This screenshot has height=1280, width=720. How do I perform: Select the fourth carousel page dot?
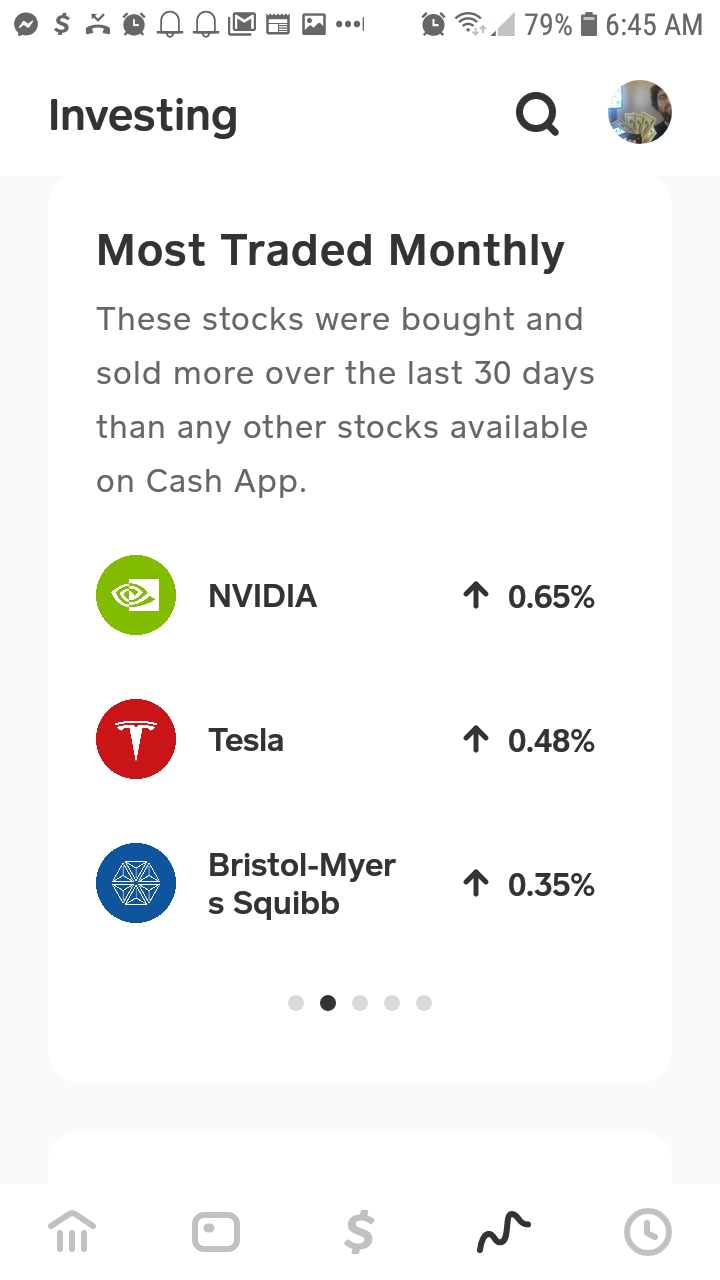point(392,1003)
